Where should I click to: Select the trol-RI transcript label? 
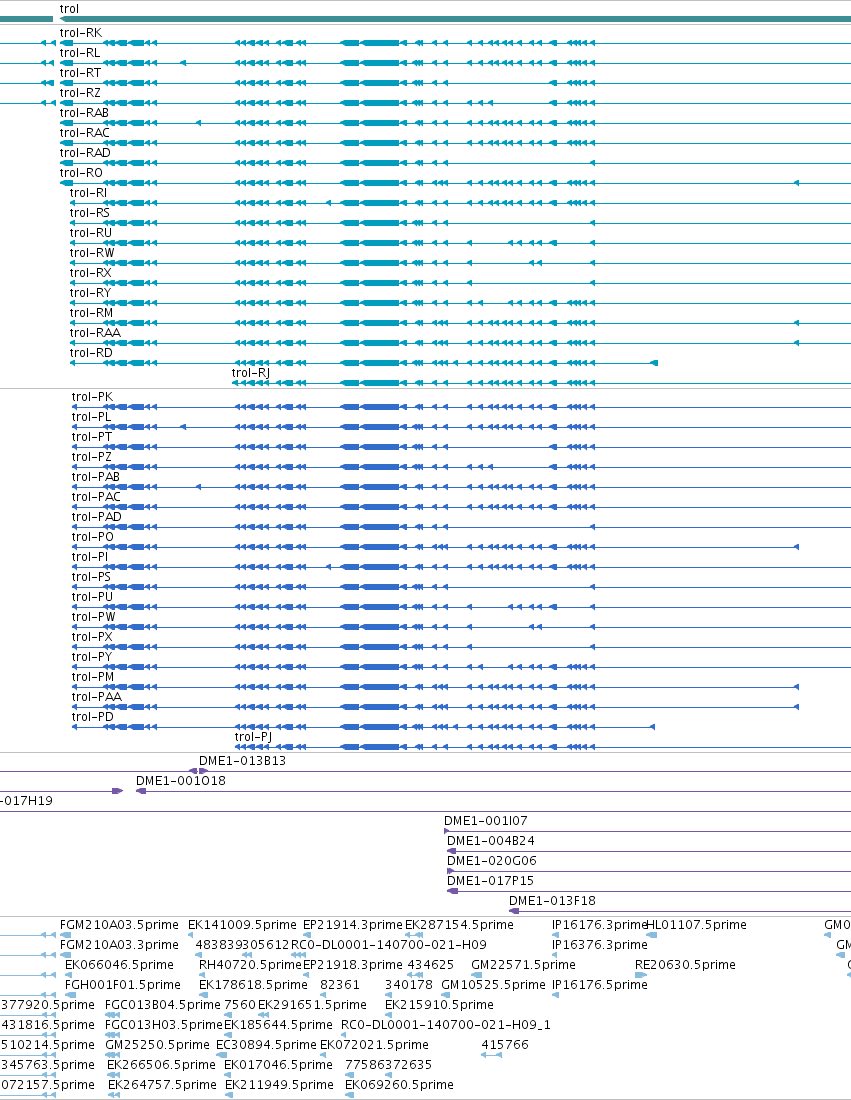click(88, 193)
